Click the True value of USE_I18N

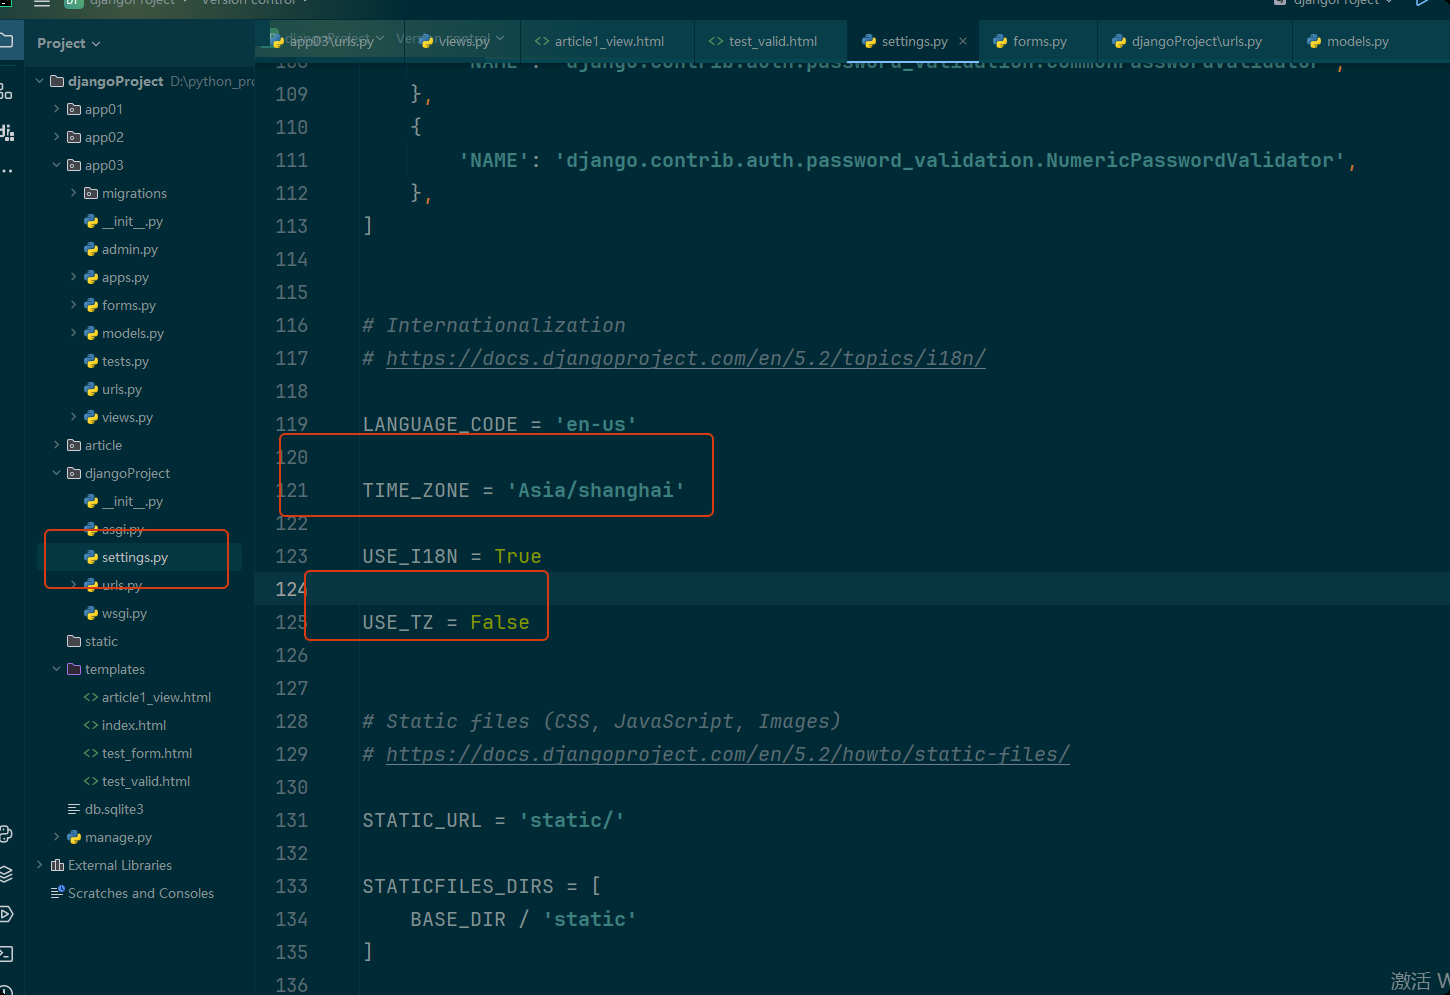point(518,556)
